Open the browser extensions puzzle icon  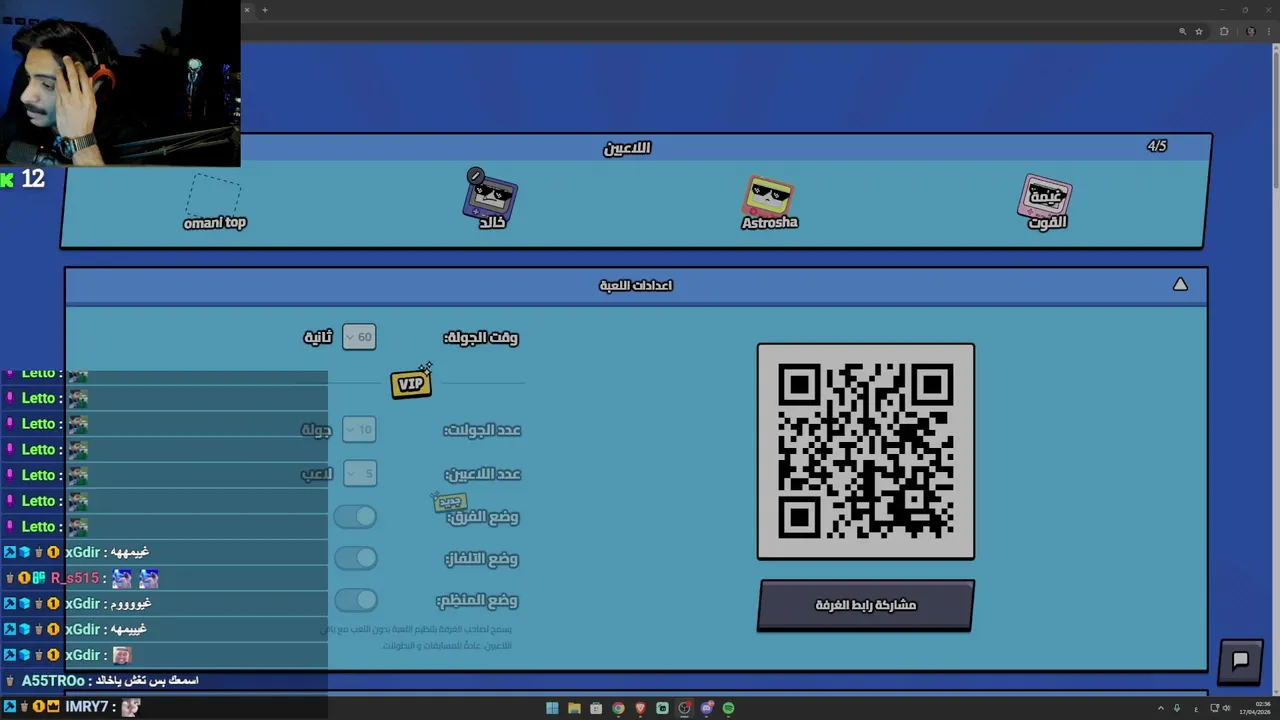1224,31
